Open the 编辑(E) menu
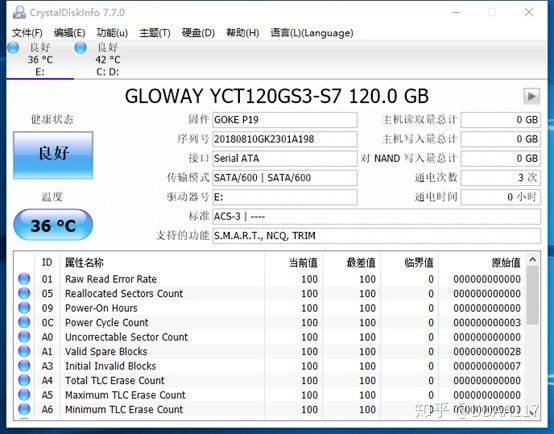The height and width of the screenshot is (434, 554). point(69,33)
